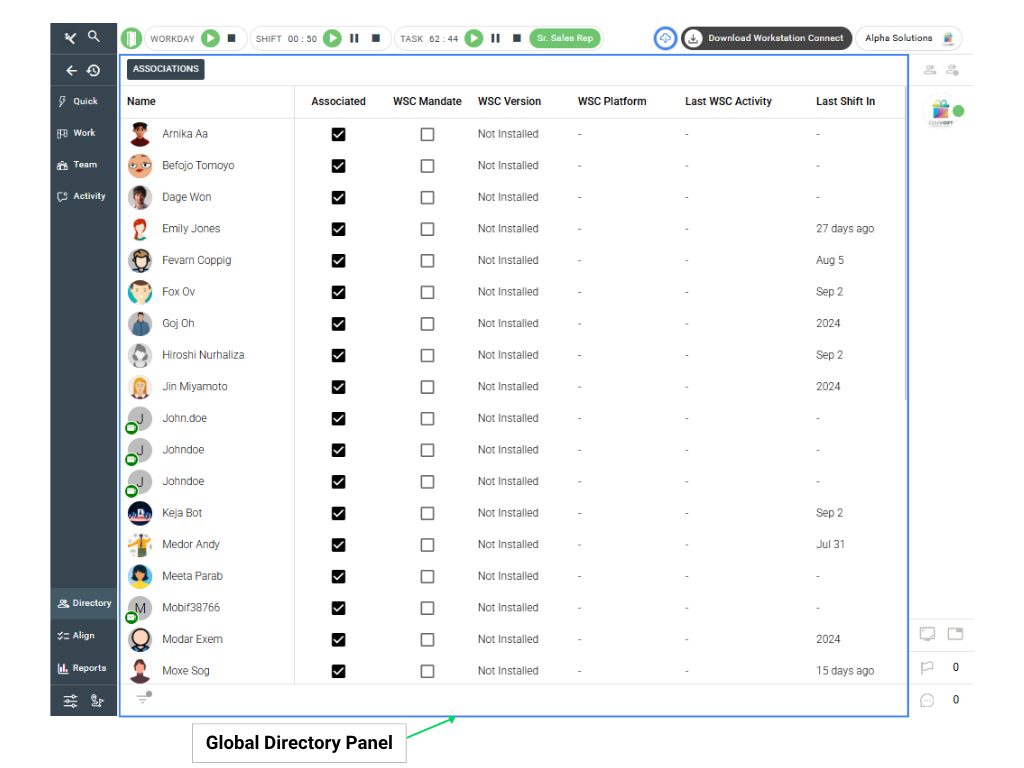Viewport: 1024px width, 768px height.
Task: Click the cloud upload icon
Action: (x=665, y=38)
